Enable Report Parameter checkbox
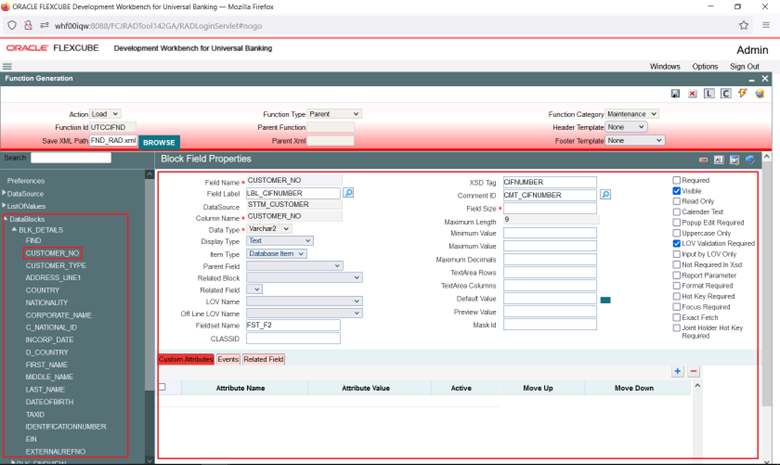This screenshot has width=780, height=465. 677,275
